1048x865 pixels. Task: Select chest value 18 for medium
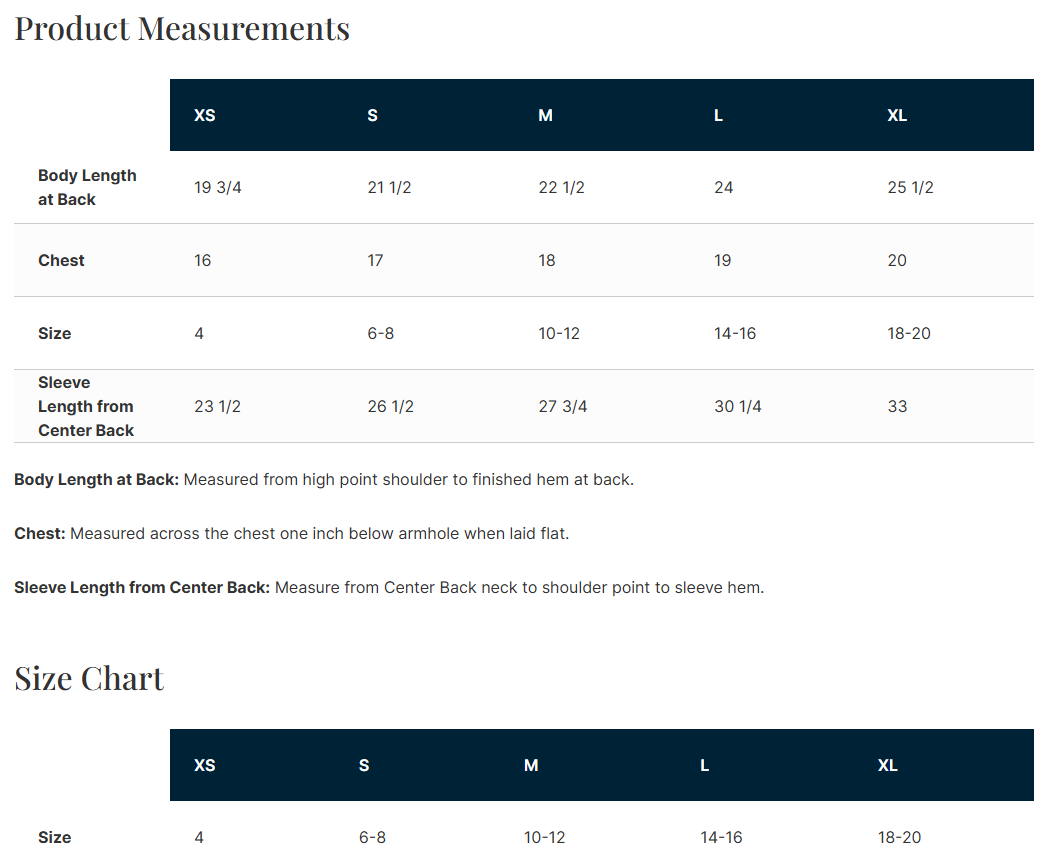(x=547, y=260)
